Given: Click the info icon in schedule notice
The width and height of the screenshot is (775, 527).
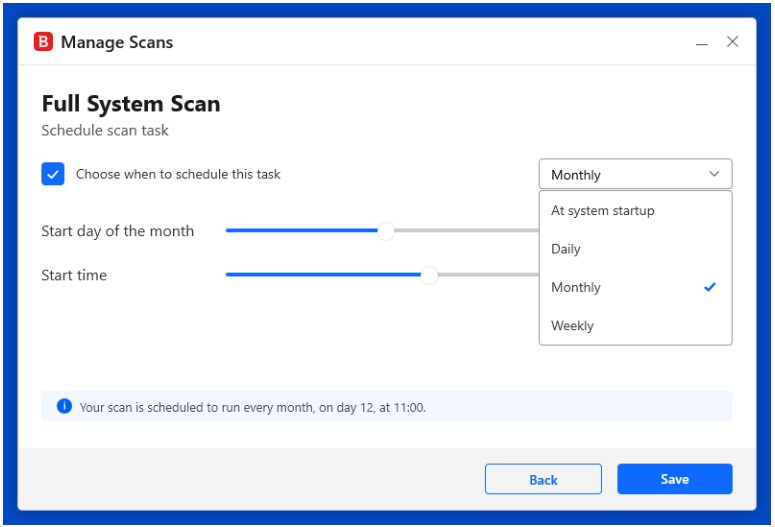Looking at the screenshot, I should pyautogui.click(x=64, y=406).
